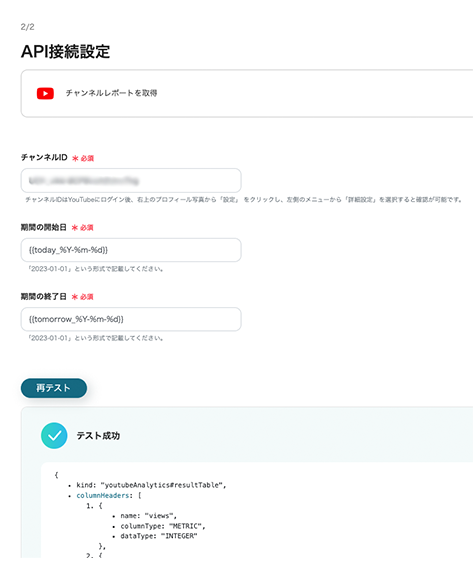
Task: Click the 期間の開始日 field label
Action: coord(43,227)
